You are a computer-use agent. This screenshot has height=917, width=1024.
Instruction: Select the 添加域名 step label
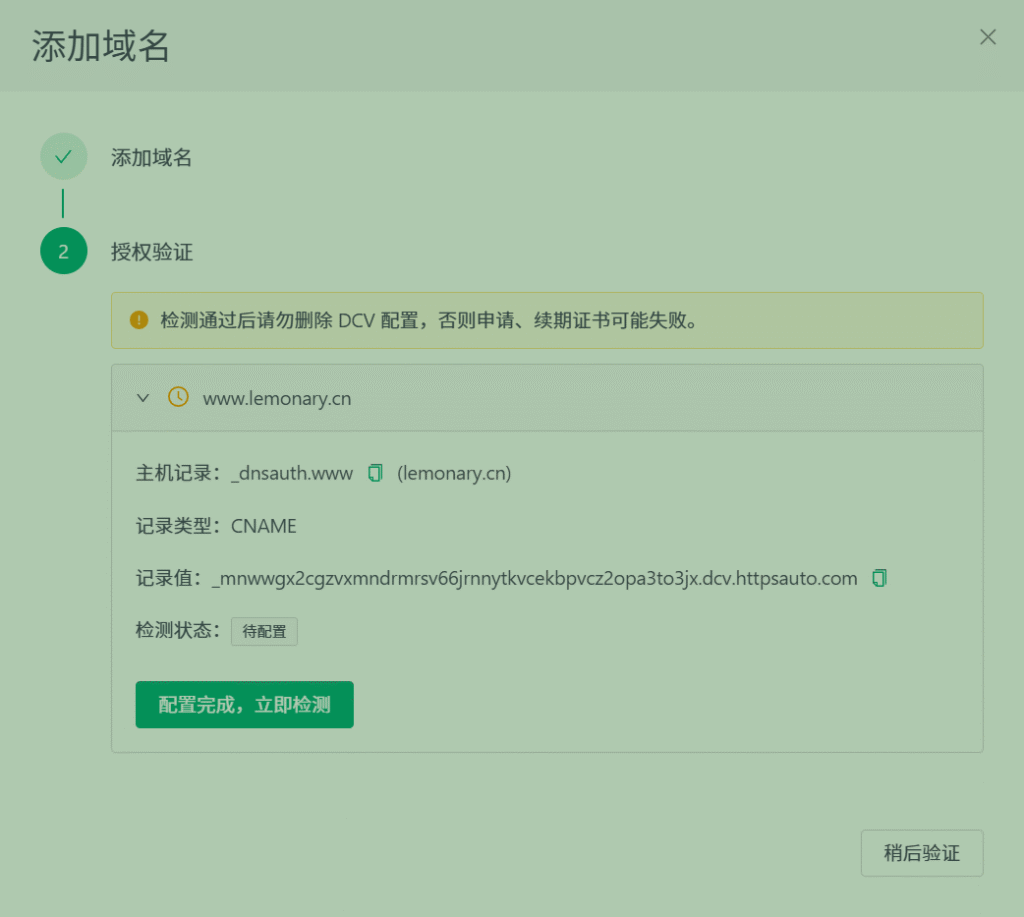[x=151, y=157]
